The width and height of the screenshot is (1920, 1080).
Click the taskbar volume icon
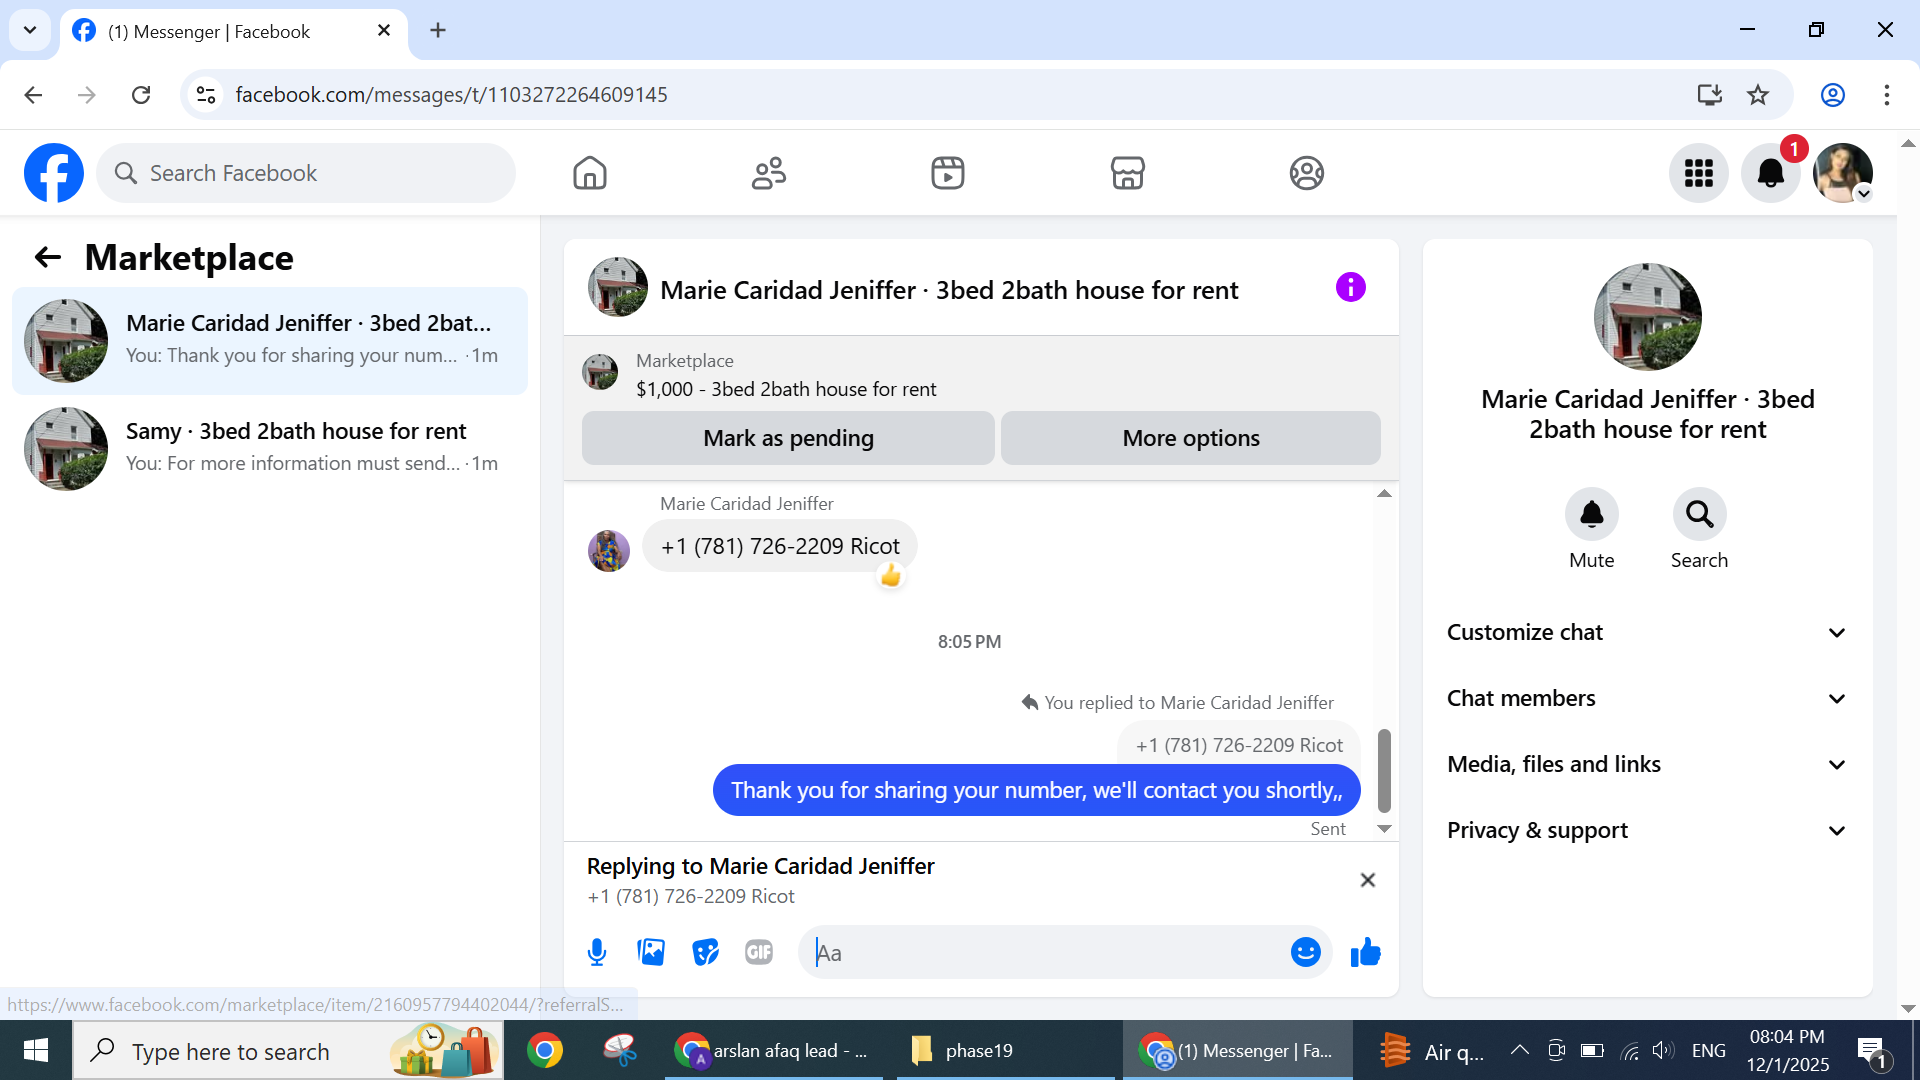(1663, 1050)
